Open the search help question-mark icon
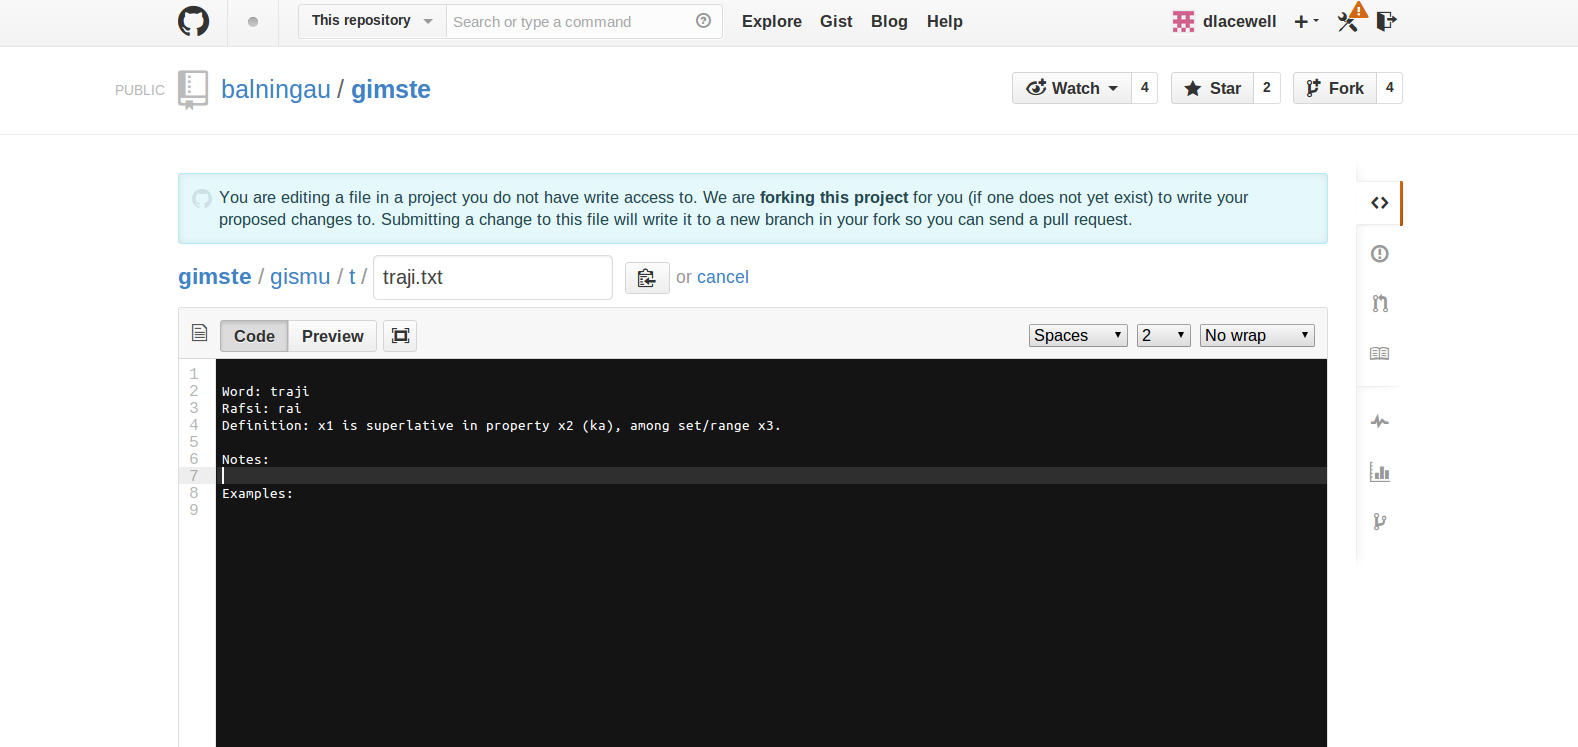Screen dimensions: 1578x747 (x=704, y=21)
